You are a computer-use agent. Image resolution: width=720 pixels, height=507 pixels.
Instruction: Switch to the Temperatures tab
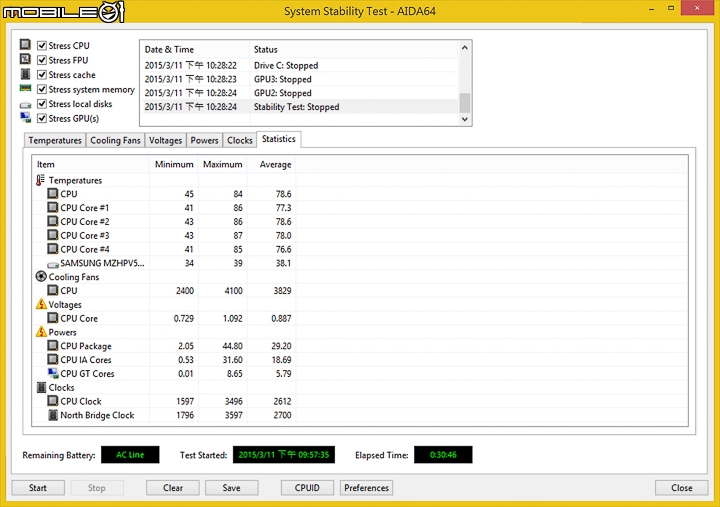[x=55, y=140]
